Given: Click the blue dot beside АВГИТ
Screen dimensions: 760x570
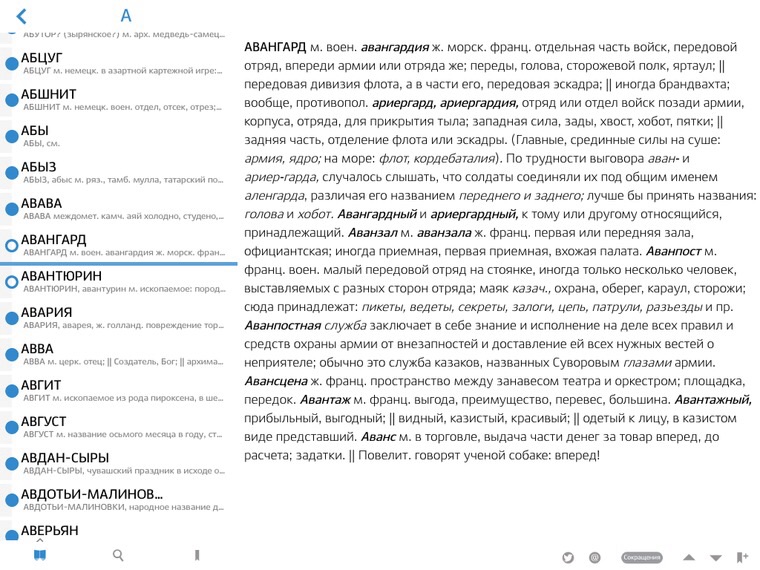Looking at the screenshot, I should (12, 391).
